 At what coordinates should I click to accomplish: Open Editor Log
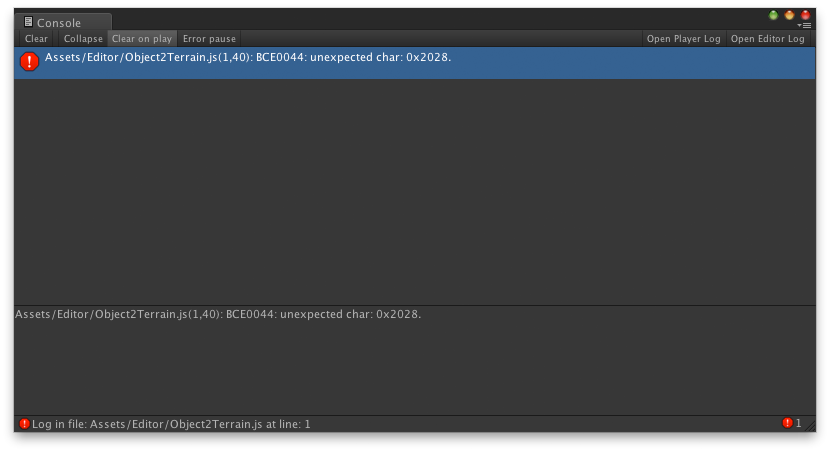point(768,39)
